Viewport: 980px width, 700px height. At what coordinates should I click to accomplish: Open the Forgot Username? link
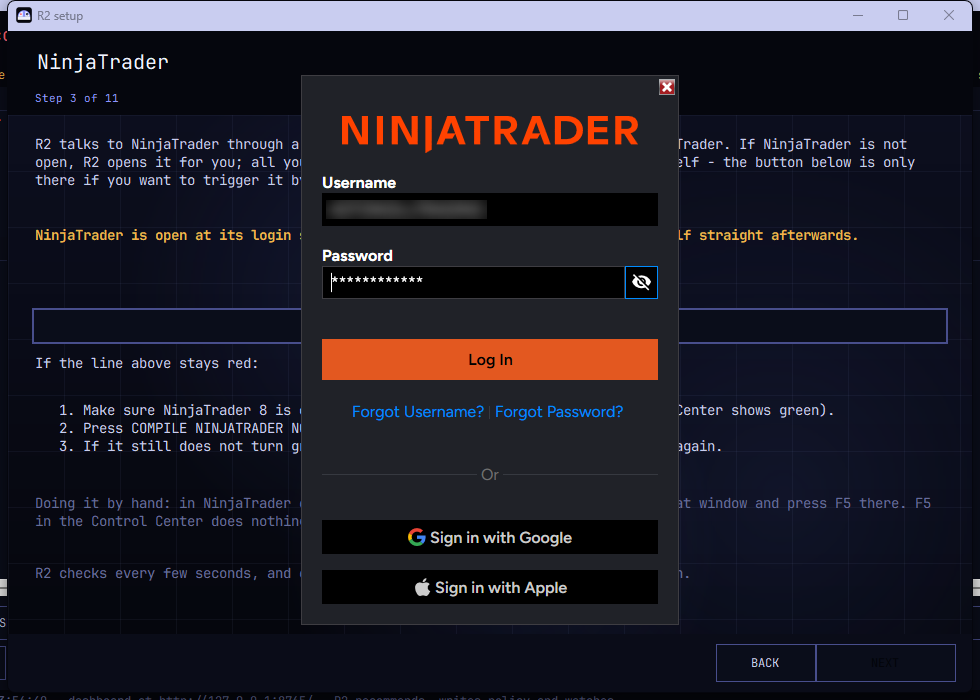click(418, 412)
